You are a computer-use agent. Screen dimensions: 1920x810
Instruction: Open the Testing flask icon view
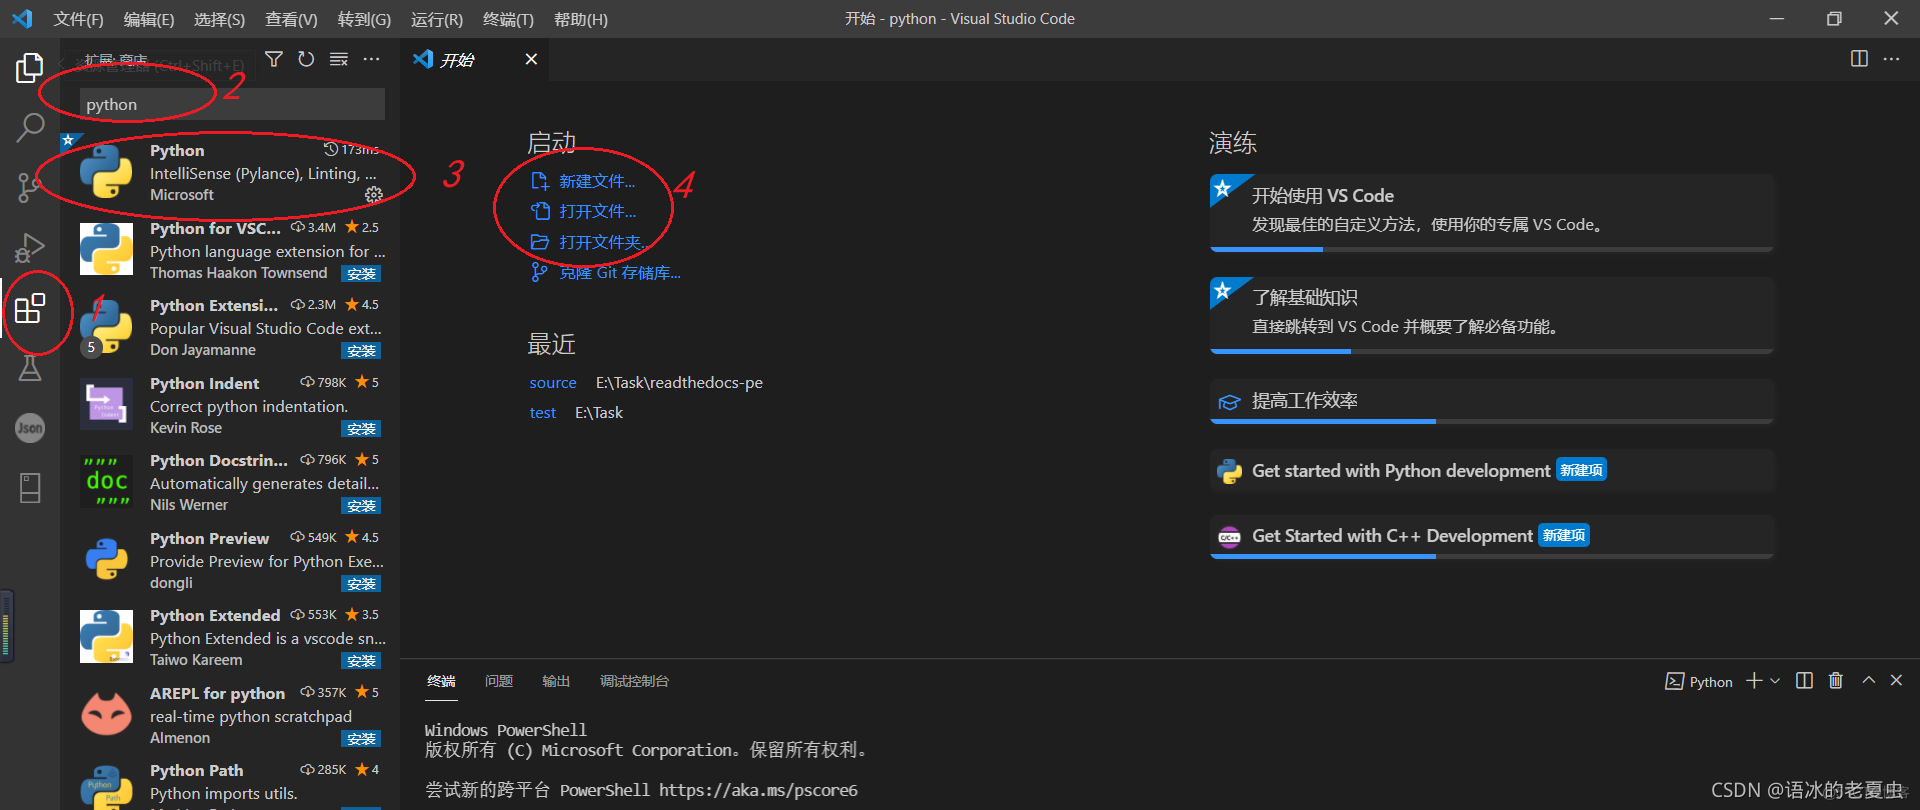click(x=30, y=368)
